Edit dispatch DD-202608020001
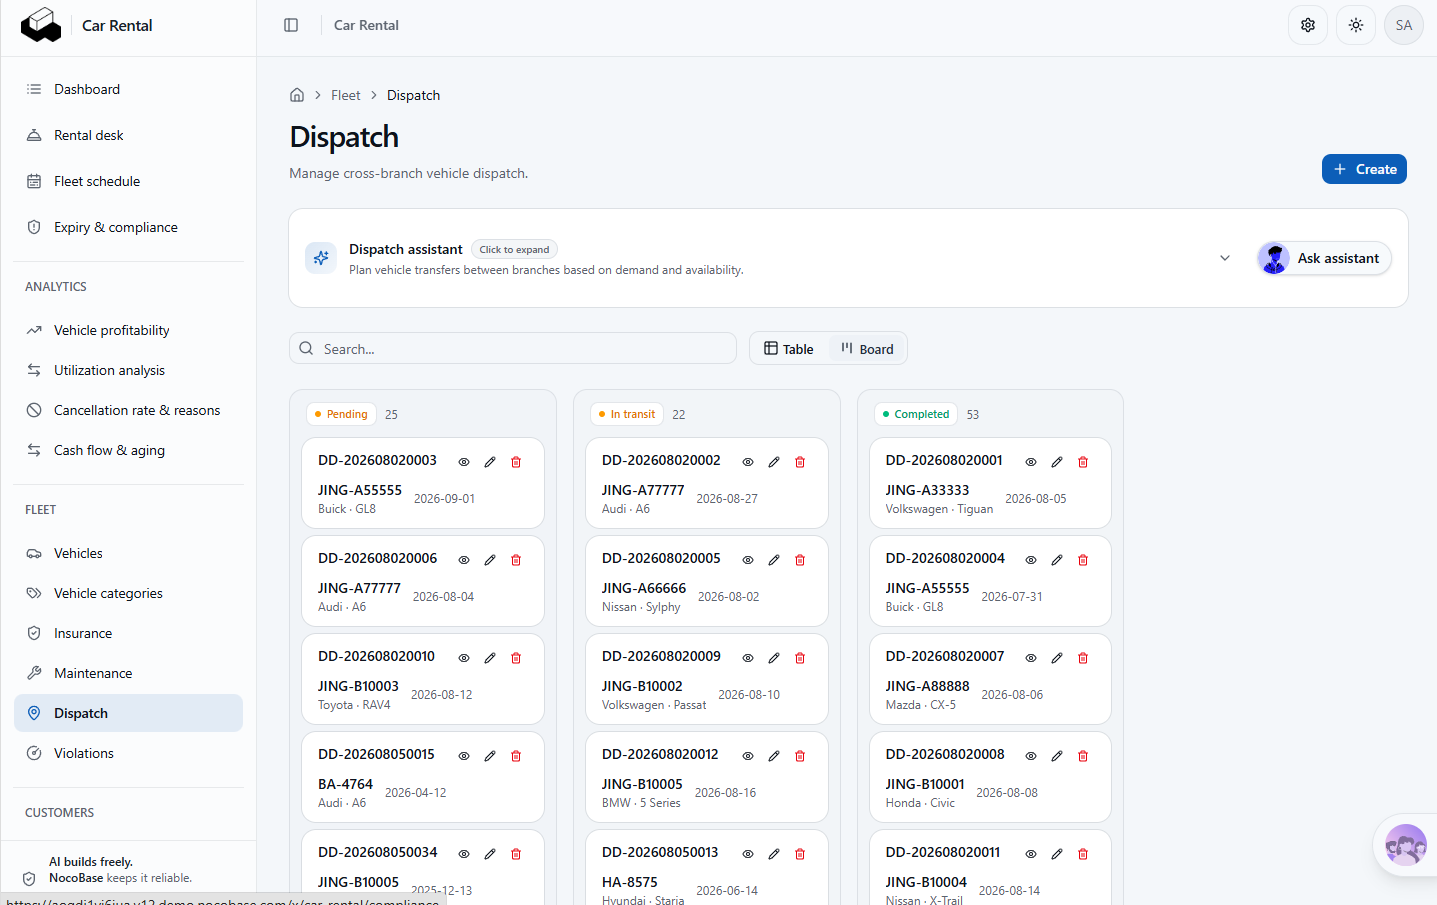 1057,462
